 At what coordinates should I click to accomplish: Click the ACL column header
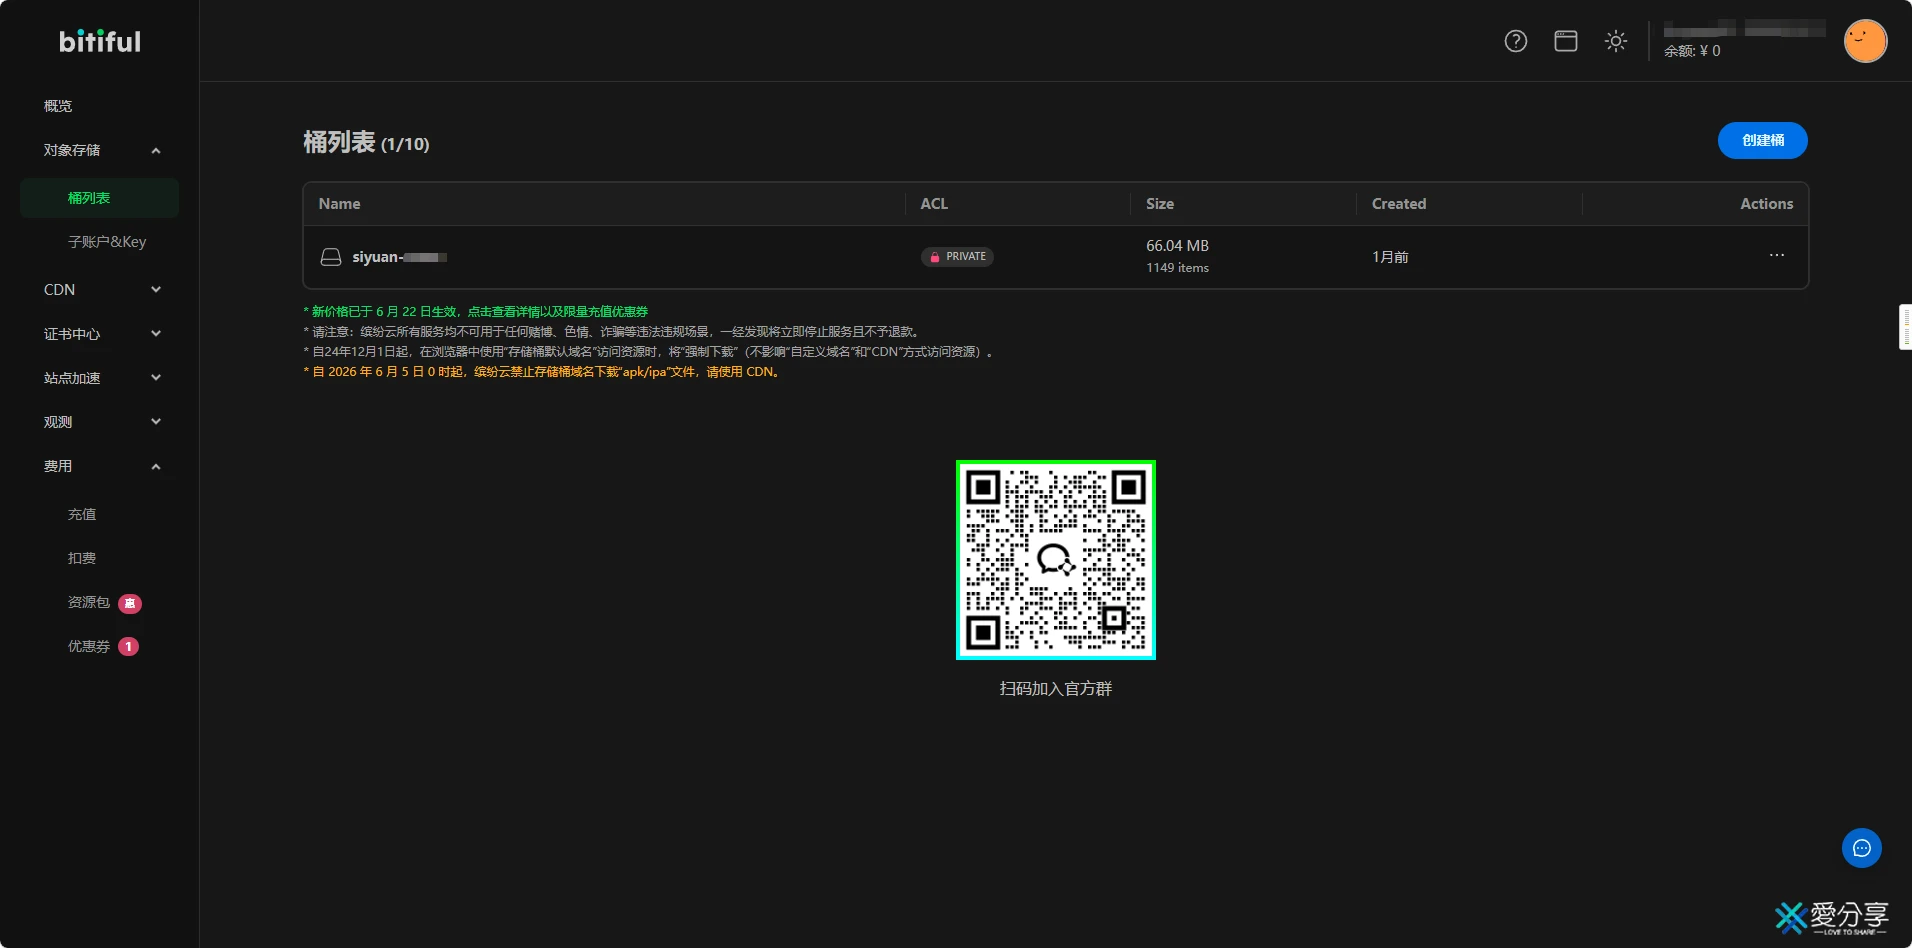pyautogui.click(x=934, y=204)
